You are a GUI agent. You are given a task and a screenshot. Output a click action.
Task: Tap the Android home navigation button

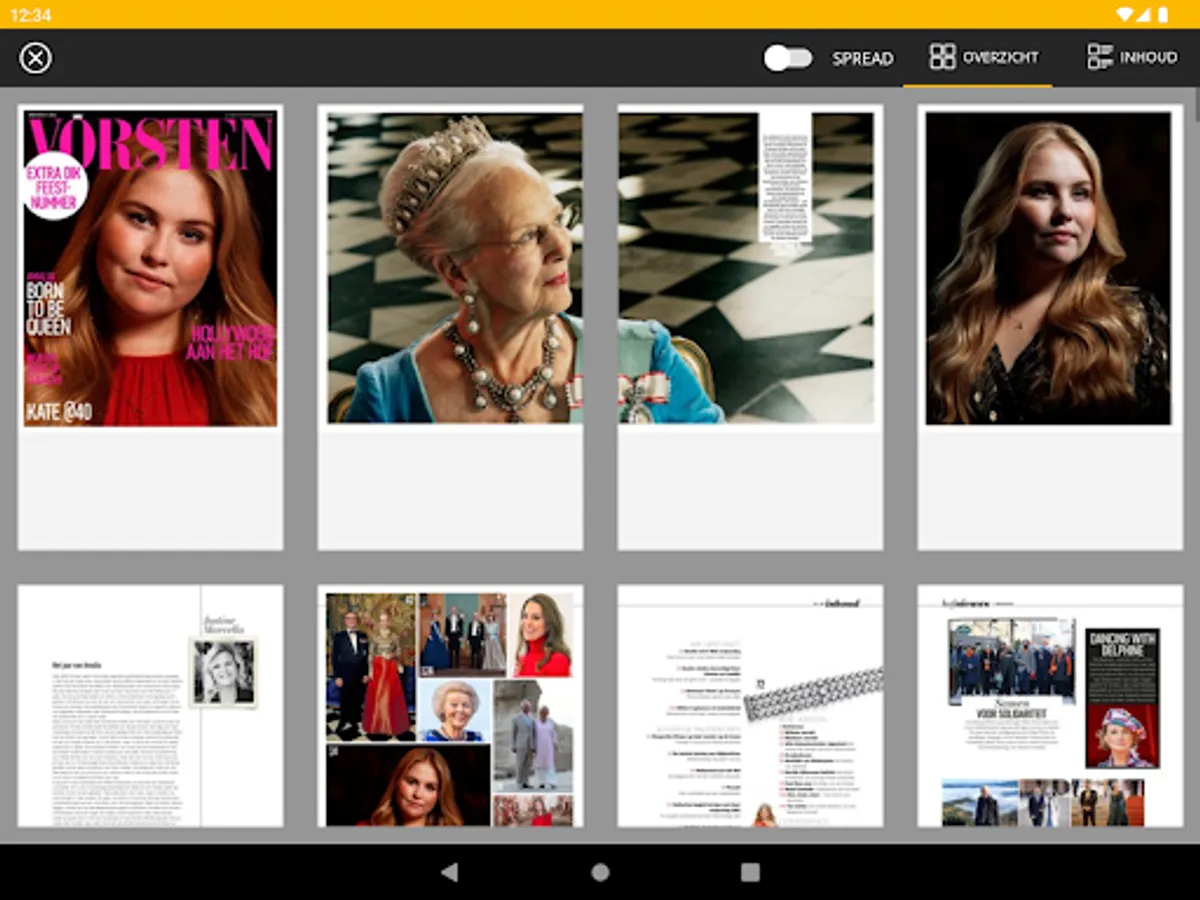[x=600, y=872]
